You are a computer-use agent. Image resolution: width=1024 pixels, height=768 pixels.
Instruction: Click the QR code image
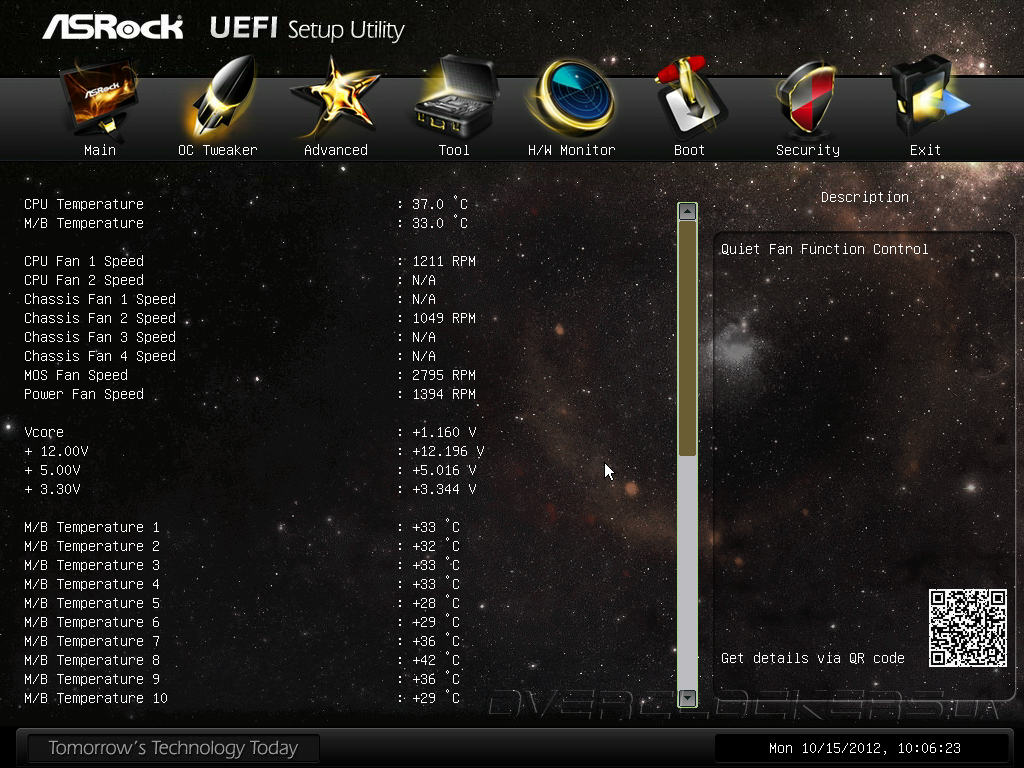click(968, 628)
